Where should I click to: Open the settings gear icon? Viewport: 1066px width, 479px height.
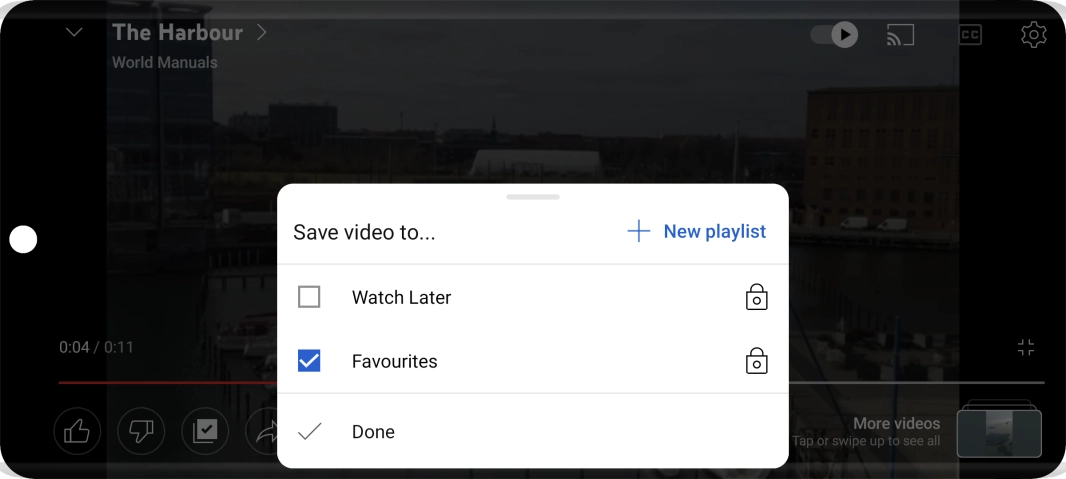(1033, 35)
